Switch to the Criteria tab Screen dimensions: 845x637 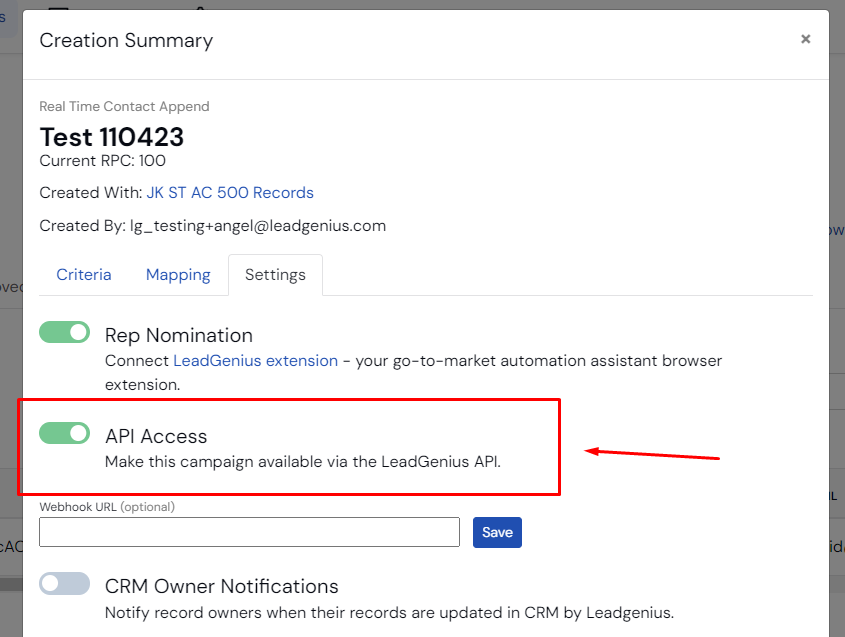[84, 275]
